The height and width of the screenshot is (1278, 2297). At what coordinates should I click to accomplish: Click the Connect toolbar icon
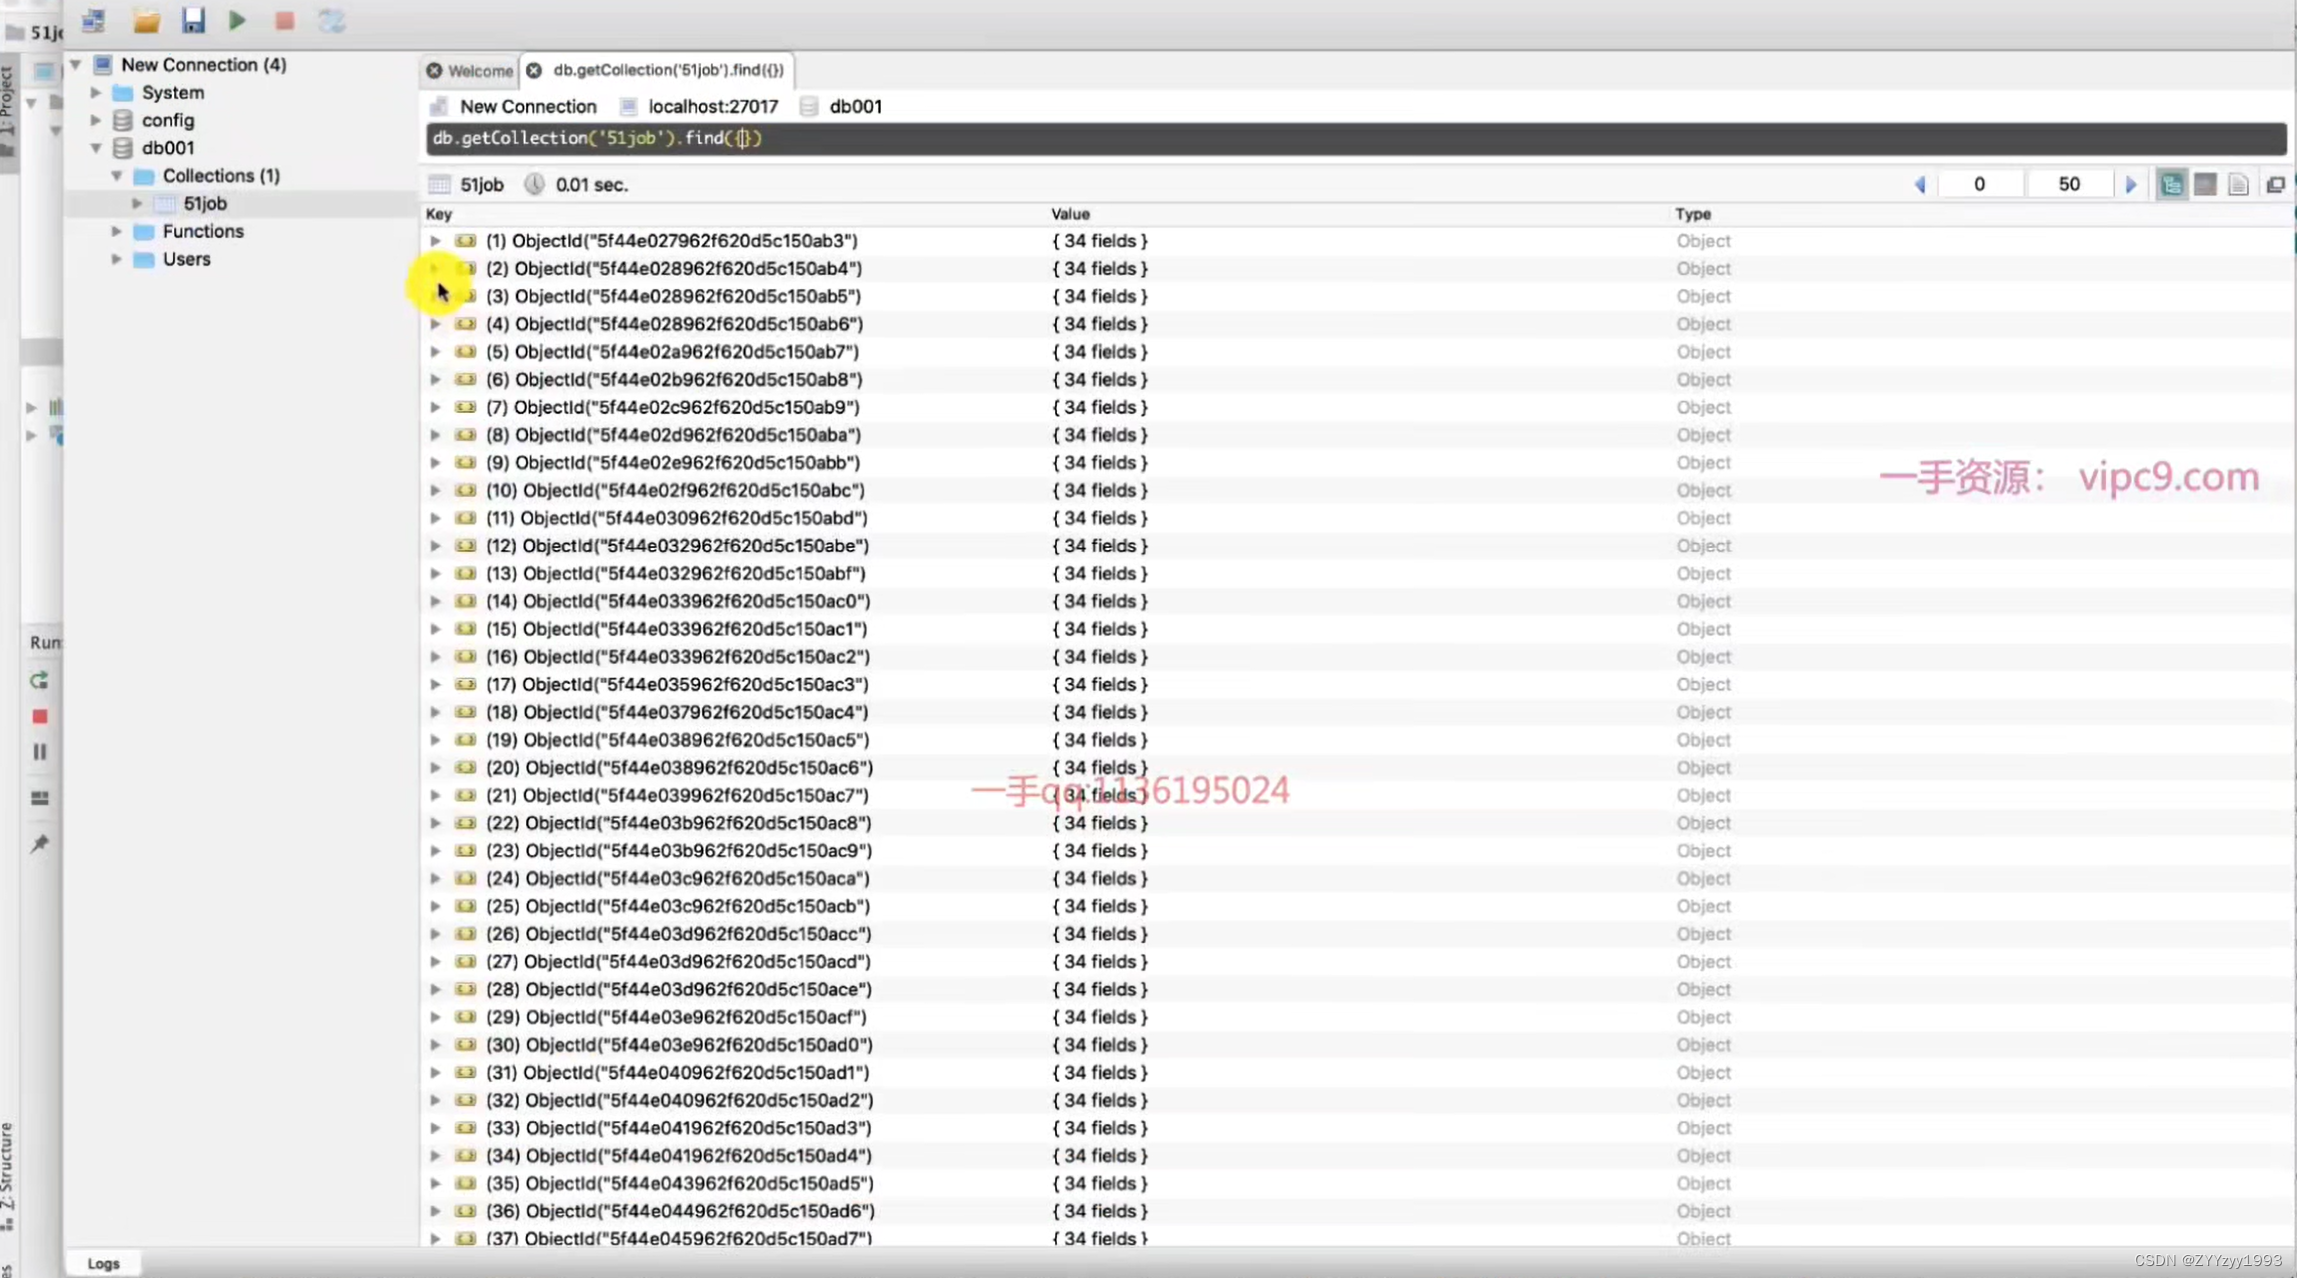point(94,20)
